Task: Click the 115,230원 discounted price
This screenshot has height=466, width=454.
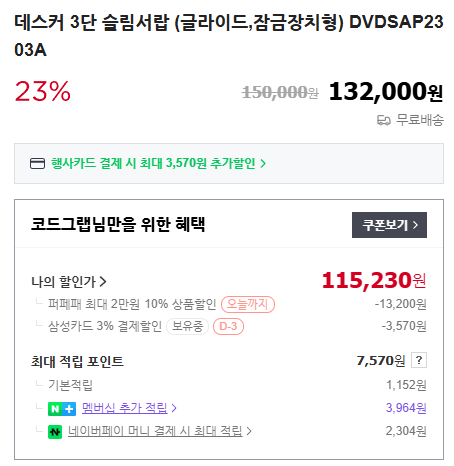Action: 374,280
